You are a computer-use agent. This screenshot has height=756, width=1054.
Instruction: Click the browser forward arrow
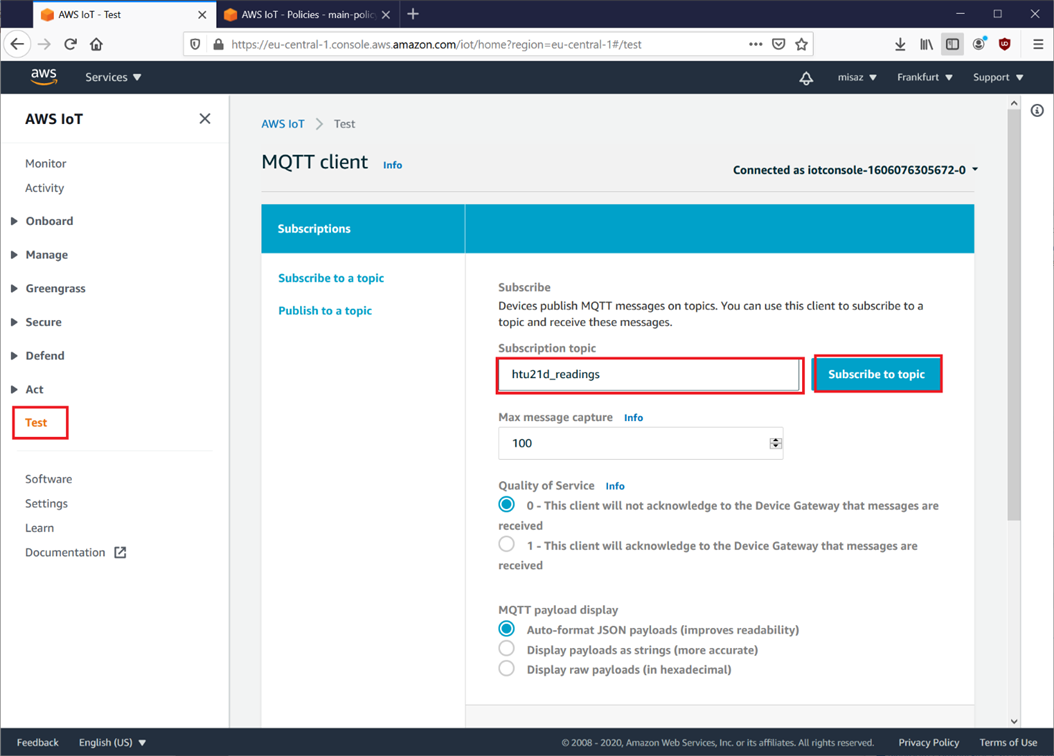pyautogui.click(x=44, y=44)
